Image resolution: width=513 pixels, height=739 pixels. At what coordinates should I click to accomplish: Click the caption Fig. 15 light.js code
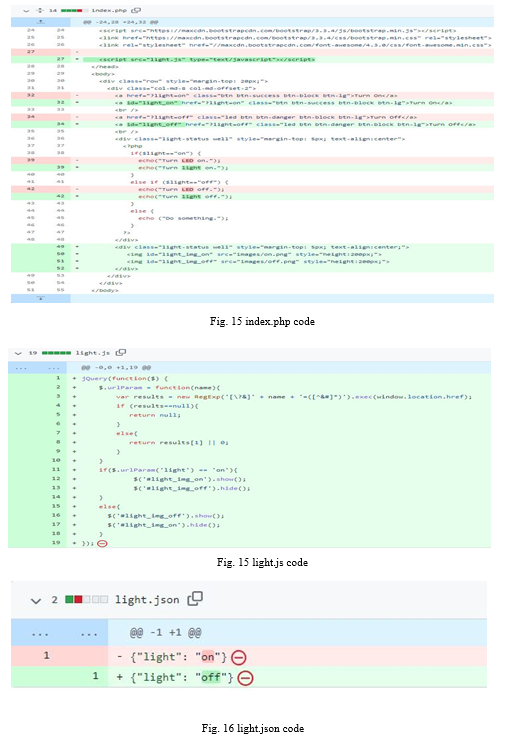pos(262,562)
